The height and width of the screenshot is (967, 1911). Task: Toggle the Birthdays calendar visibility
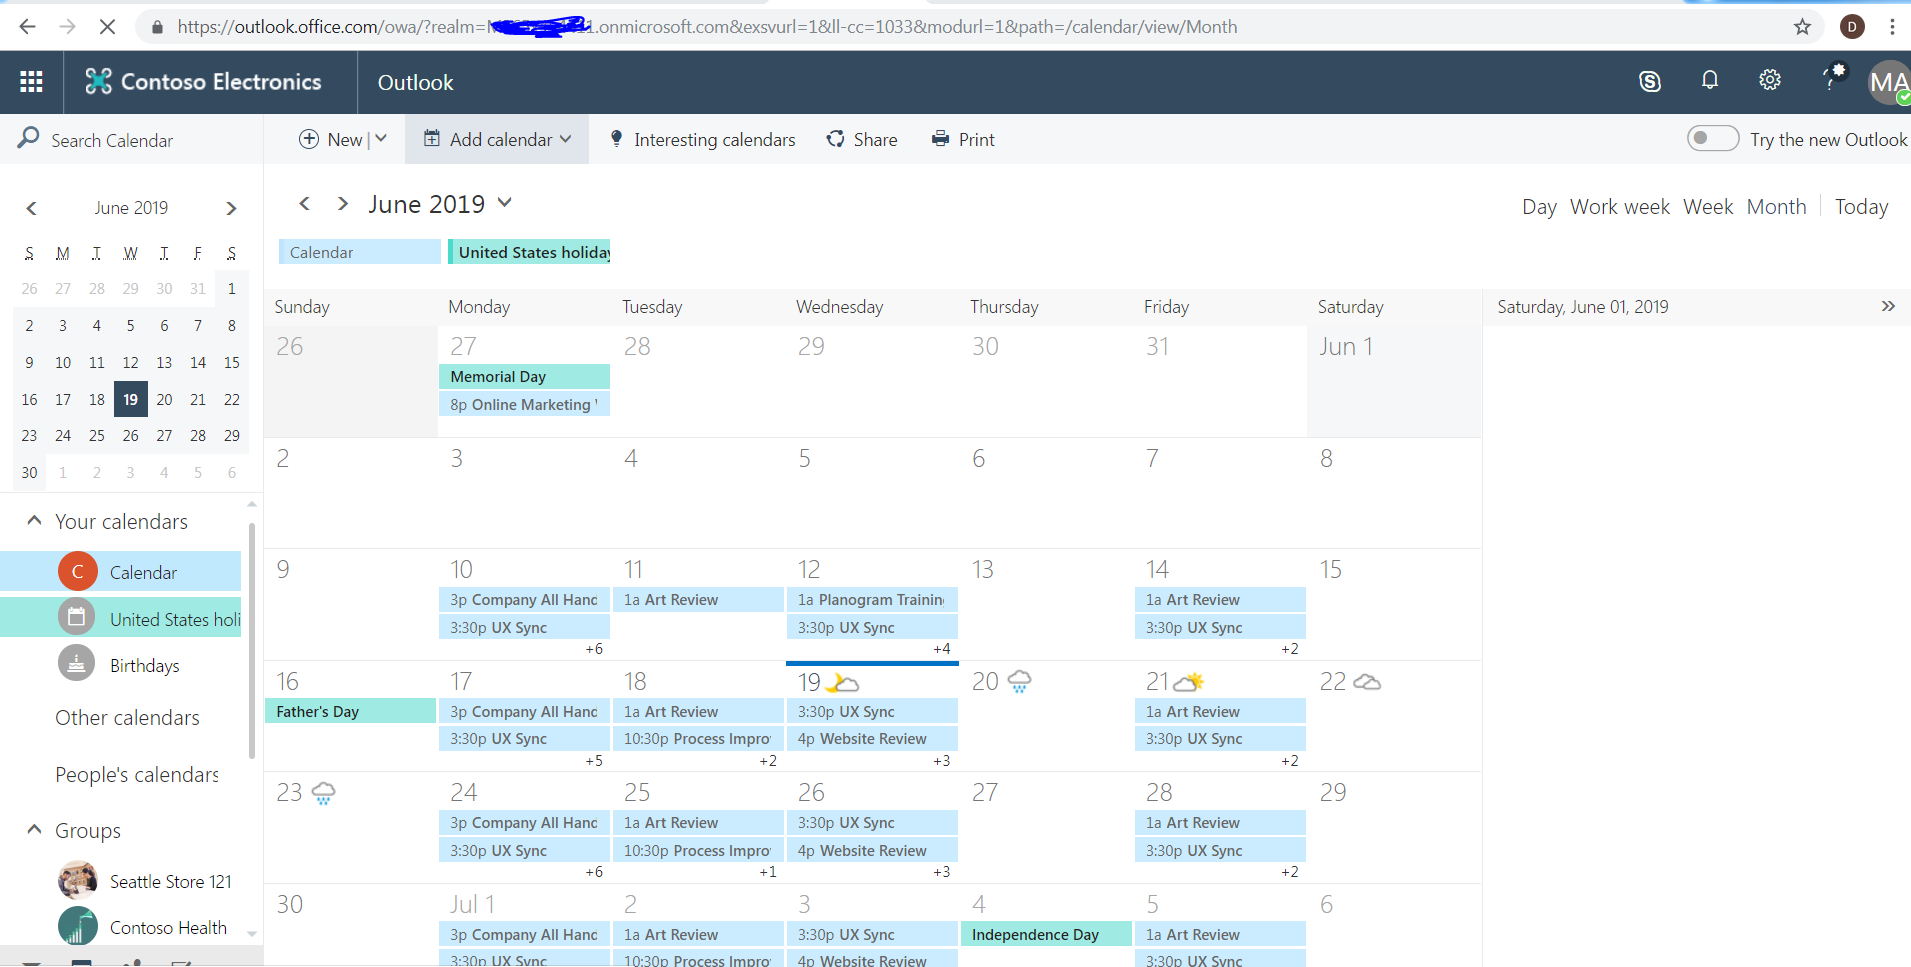[144, 666]
